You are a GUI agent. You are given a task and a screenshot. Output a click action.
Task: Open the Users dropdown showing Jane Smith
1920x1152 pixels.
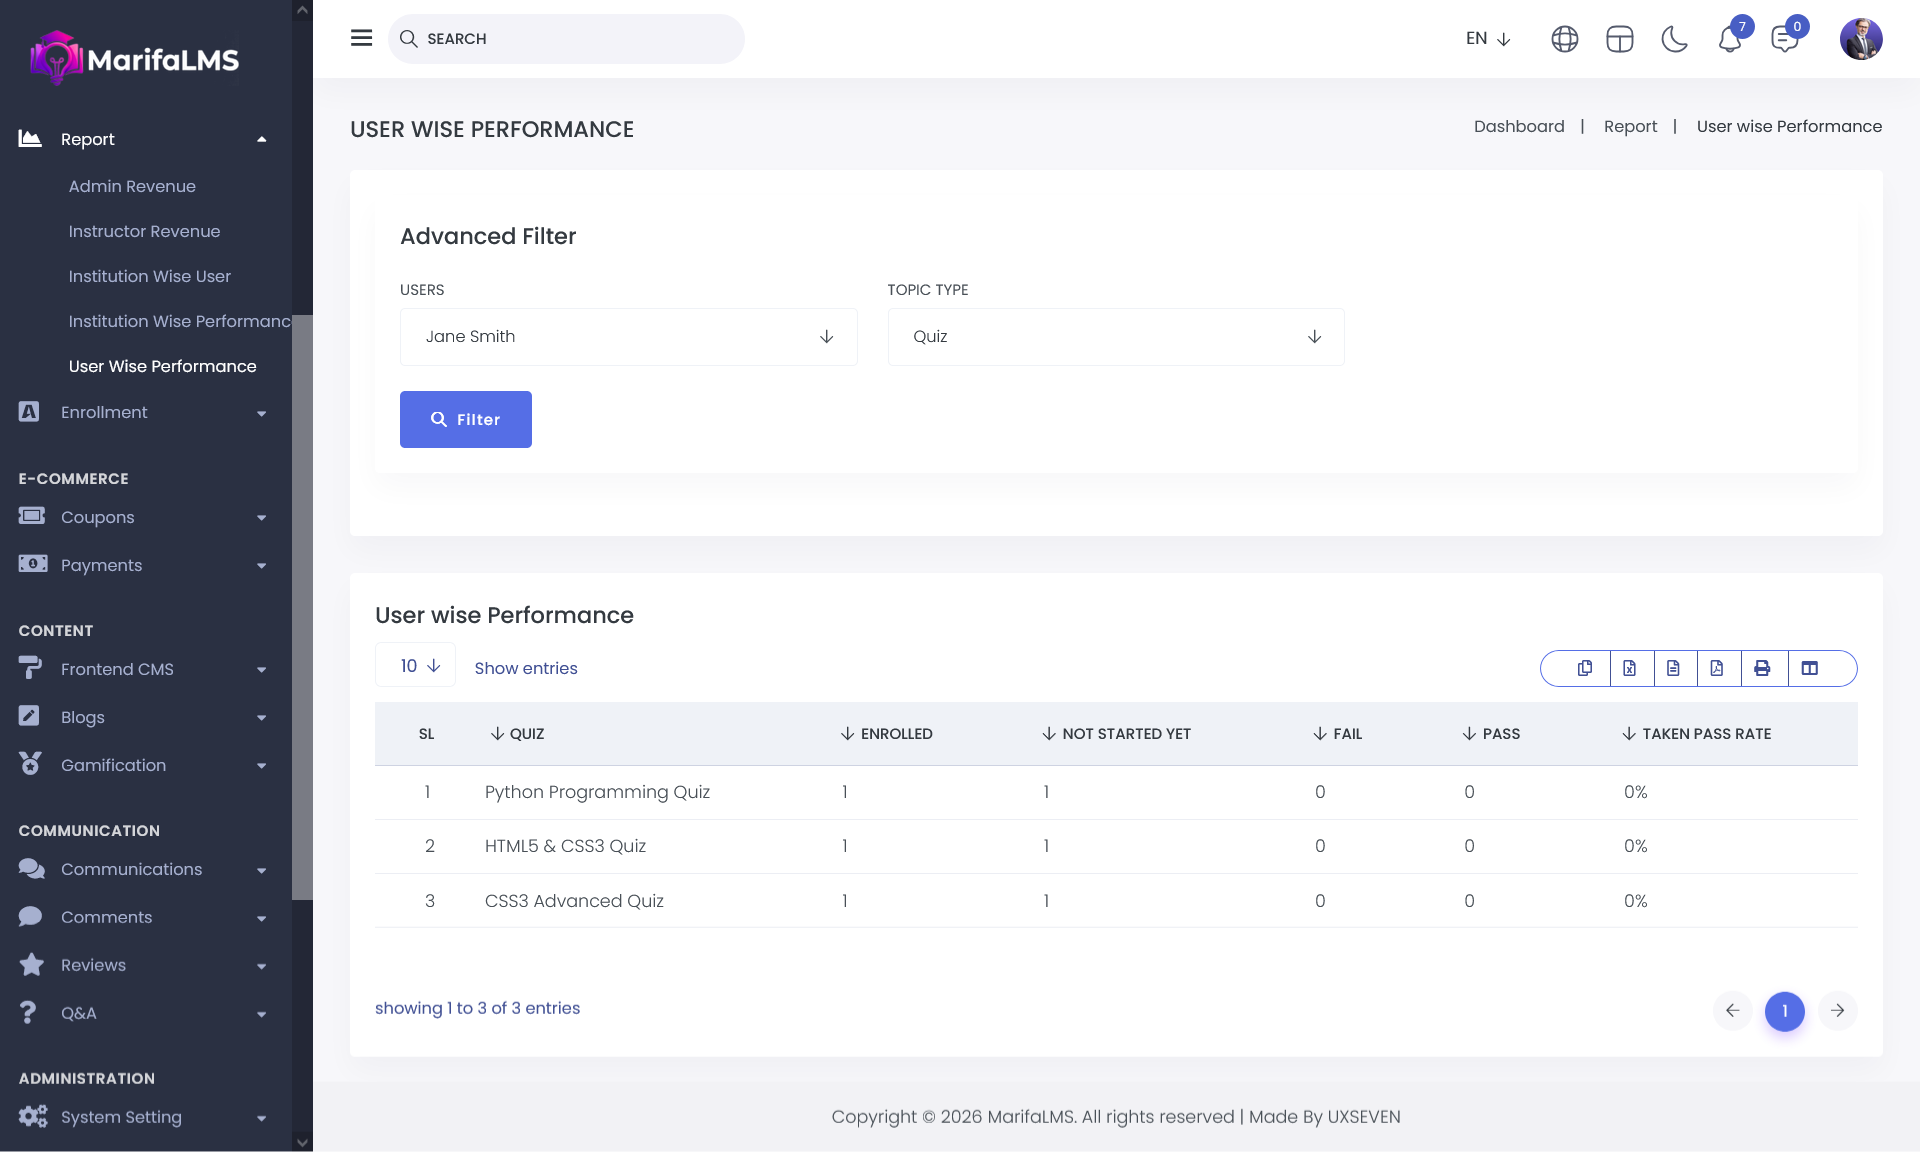[628, 337]
